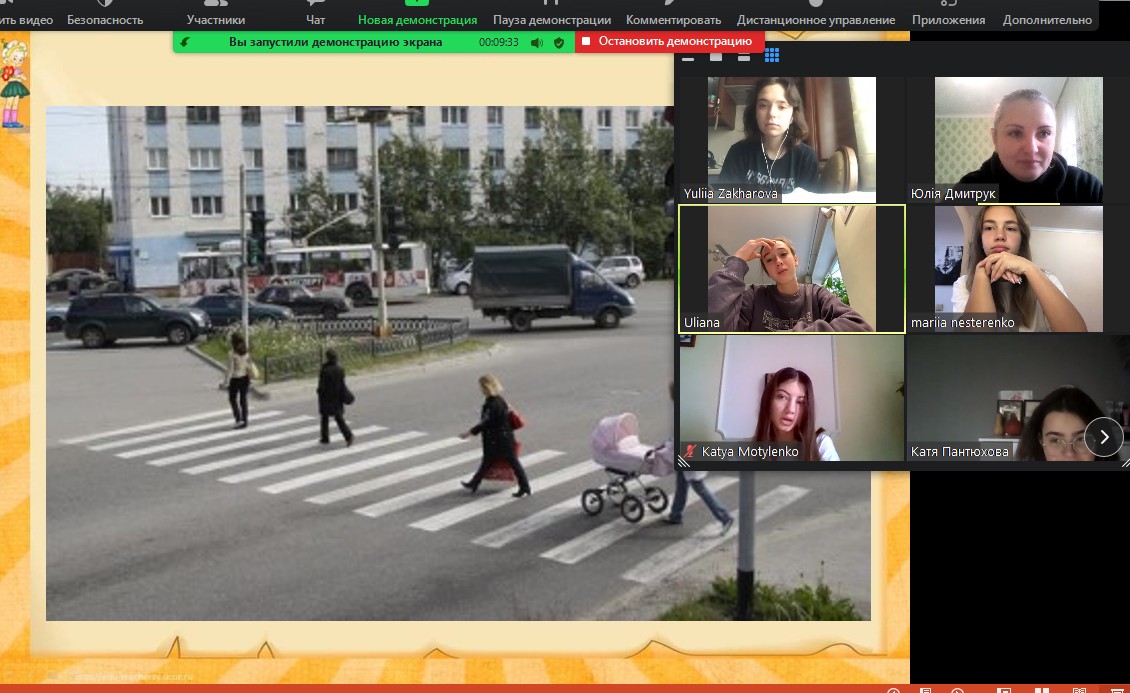This screenshot has height=693, width=1130.
Task: Click the "Вы запустили демонстрацию экрана" status bar
Action: tap(335, 42)
